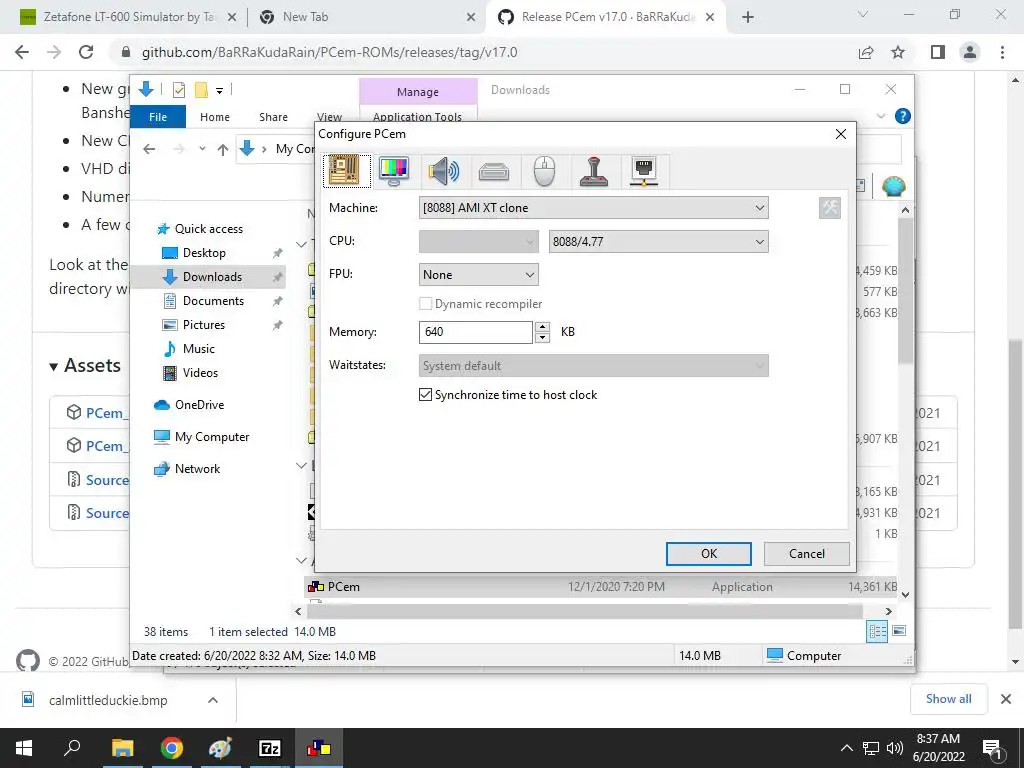The width and height of the screenshot is (1024, 768).
Task: Click the machine configure tools icon
Action: [x=829, y=208]
